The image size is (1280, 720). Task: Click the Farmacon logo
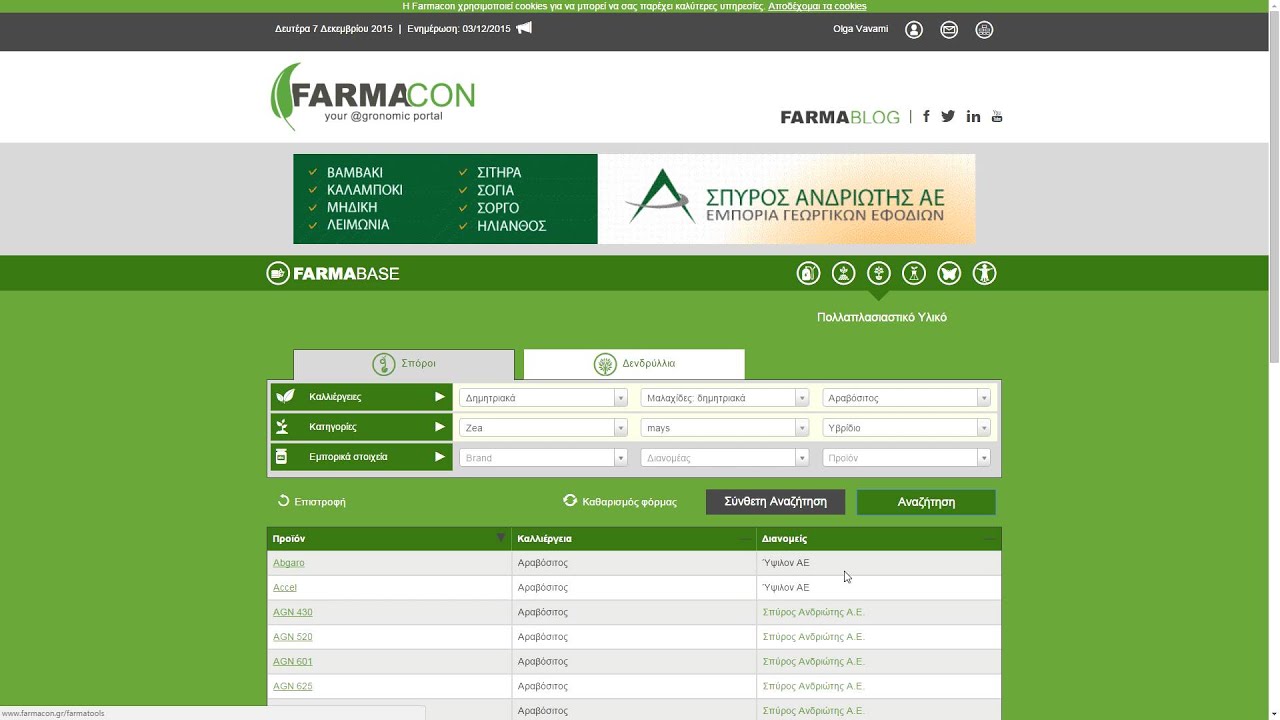372,97
